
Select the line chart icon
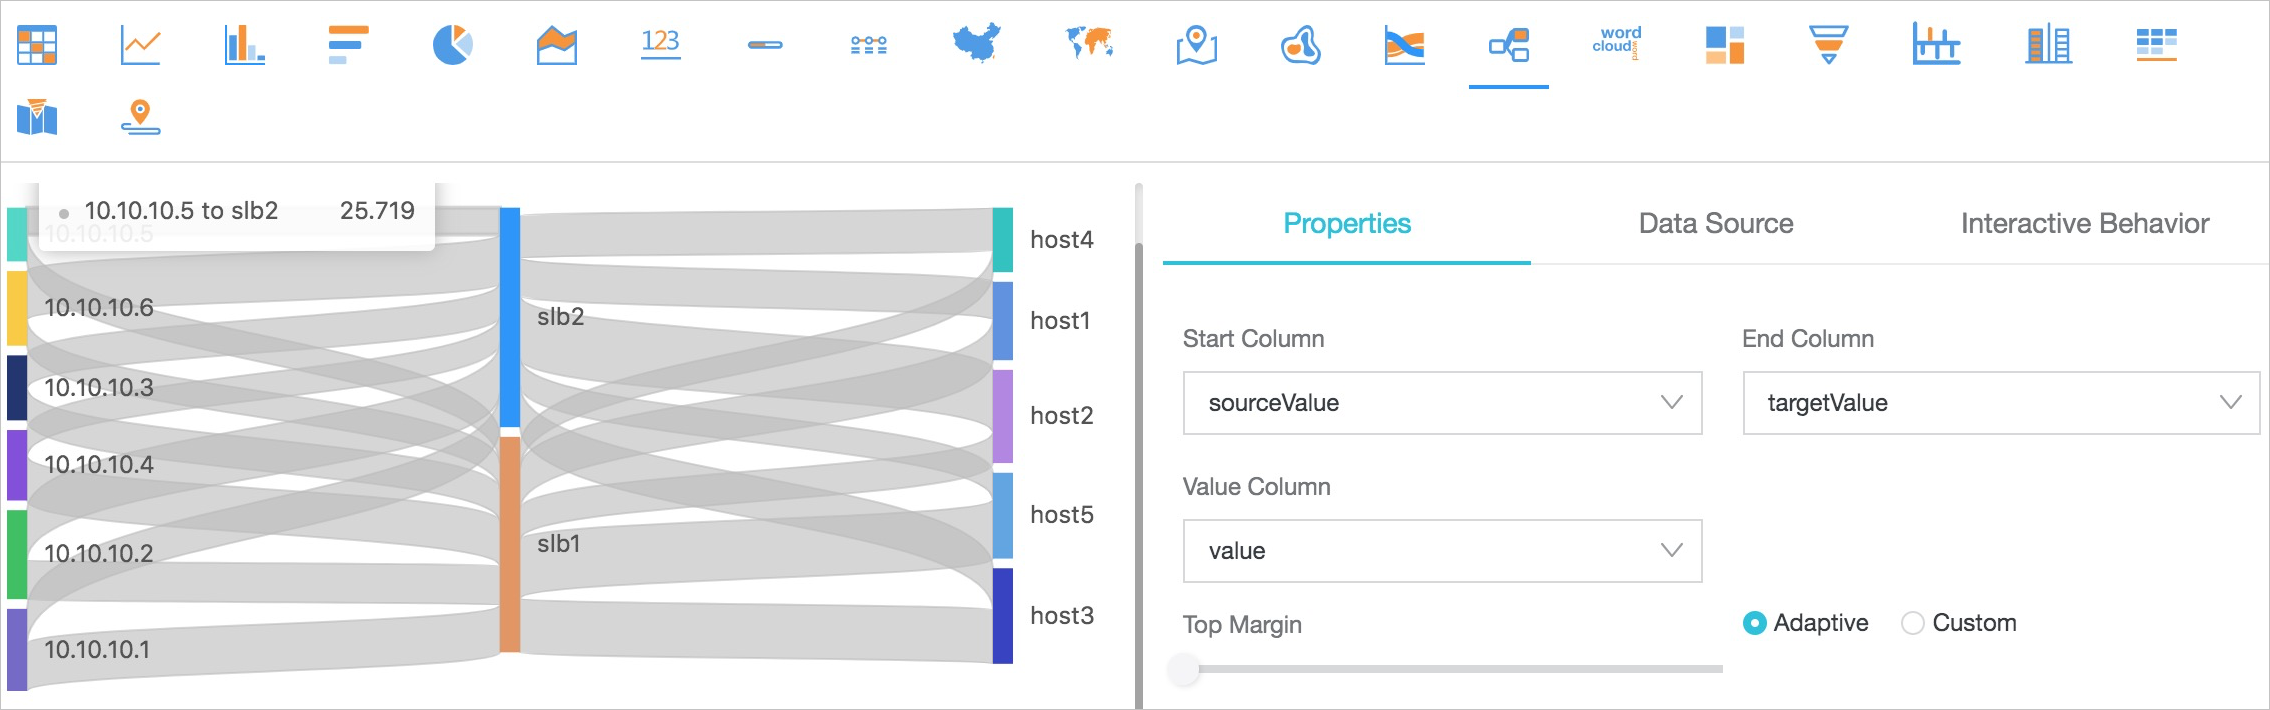coord(140,45)
